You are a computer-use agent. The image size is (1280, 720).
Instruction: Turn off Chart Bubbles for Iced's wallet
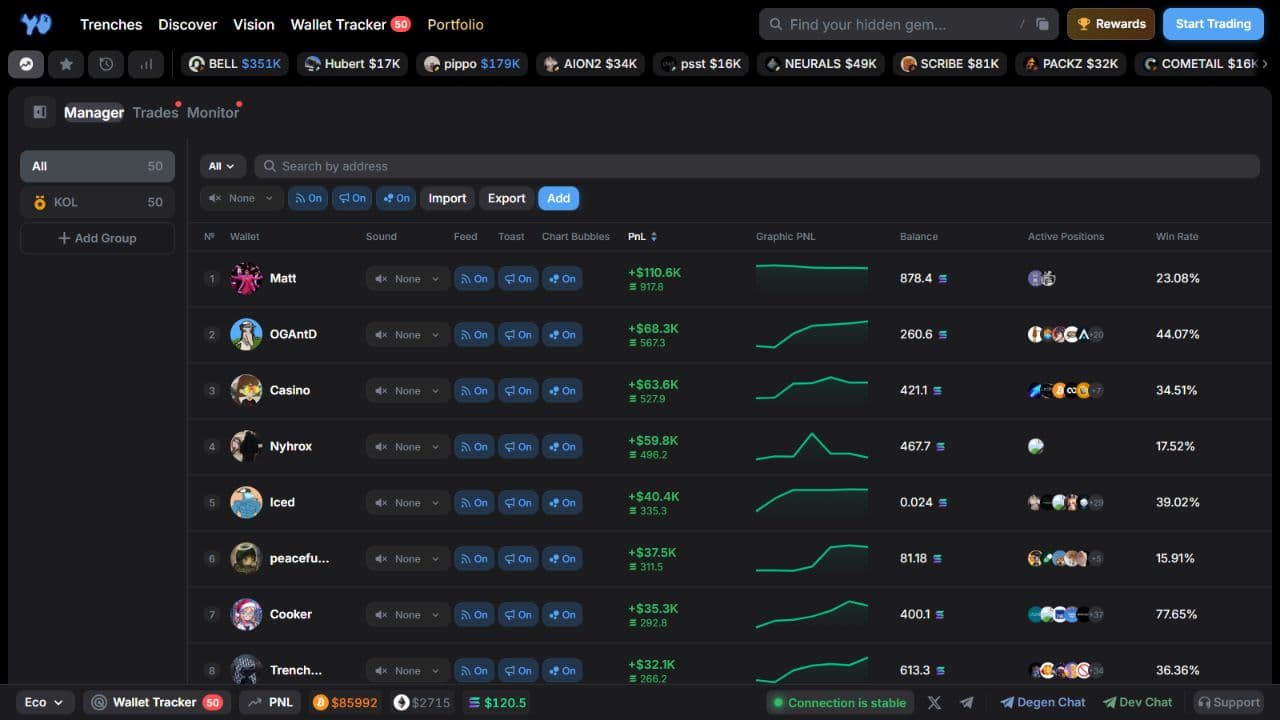pos(562,503)
